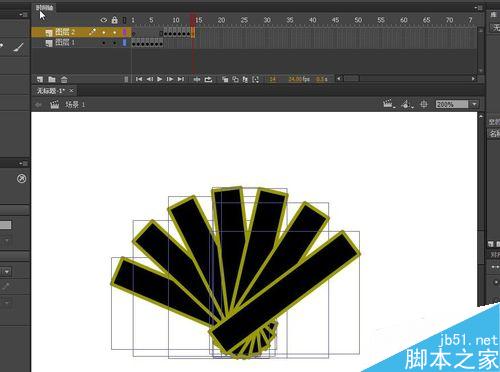The image size is (500, 372).
Task: Toggle Onion Skin Outlines icon
Action: (236, 79)
